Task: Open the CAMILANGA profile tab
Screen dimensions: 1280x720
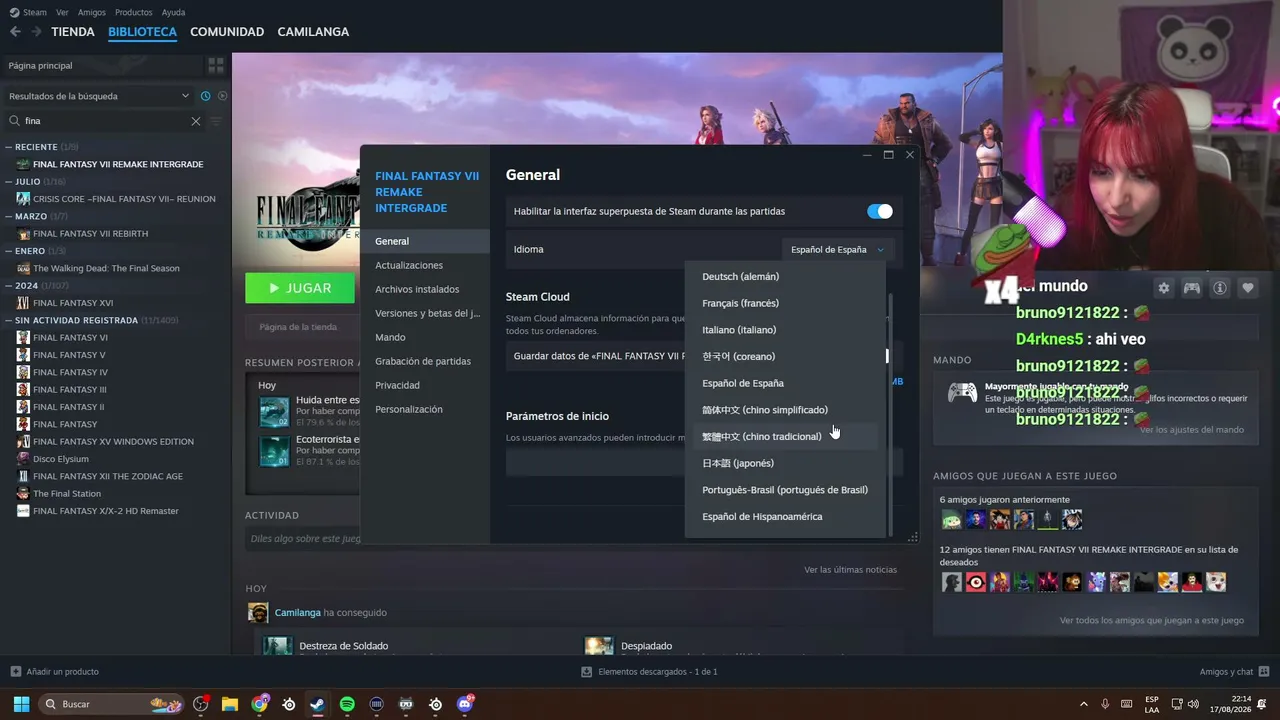Action: [313, 32]
